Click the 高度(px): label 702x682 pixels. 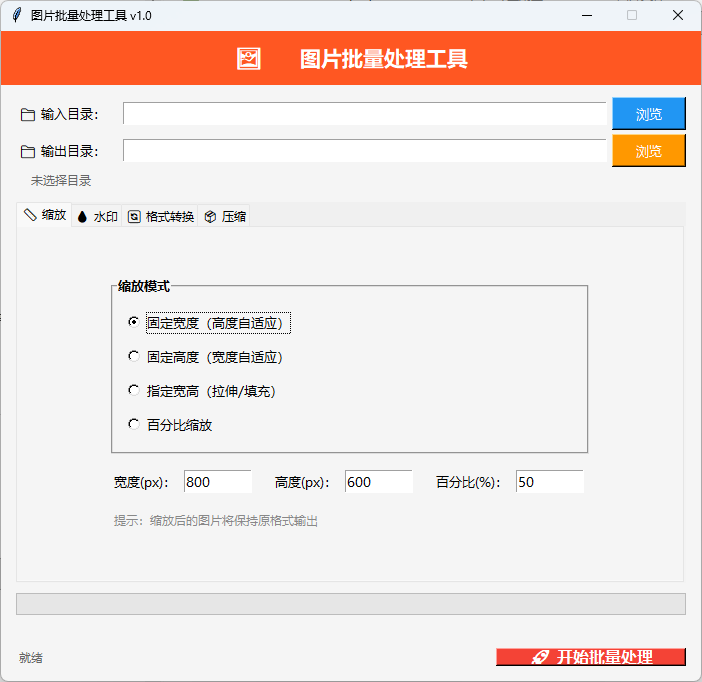(x=302, y=482)
